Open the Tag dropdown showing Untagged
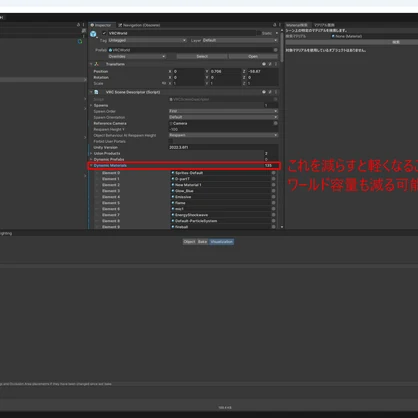The width and height of the screenshot is (418, 418). point(147,40)
